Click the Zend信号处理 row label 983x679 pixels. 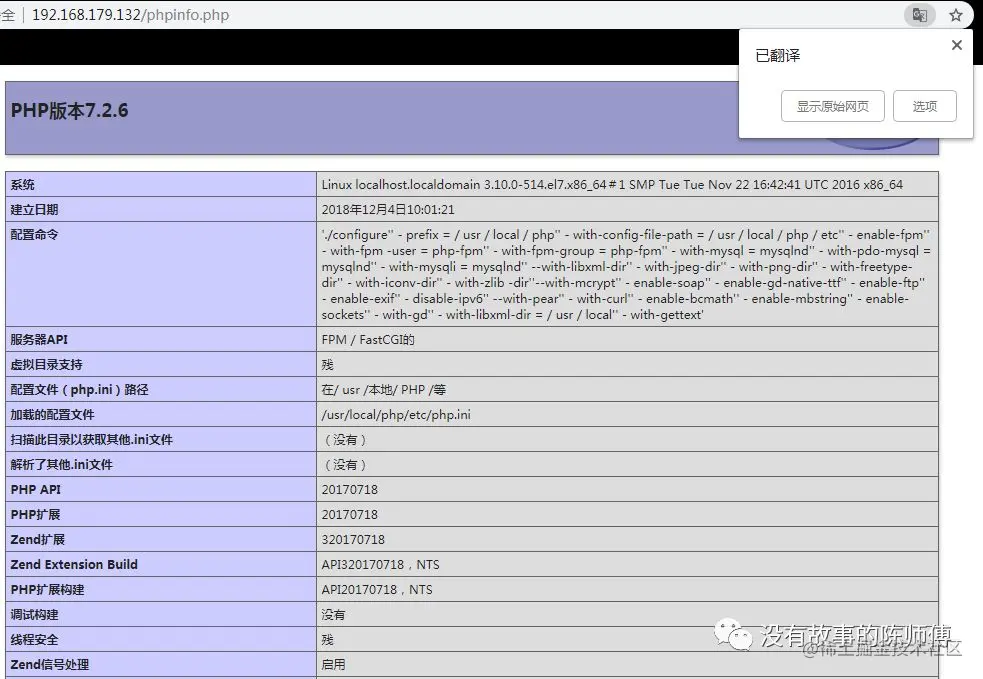pos(50,665)
